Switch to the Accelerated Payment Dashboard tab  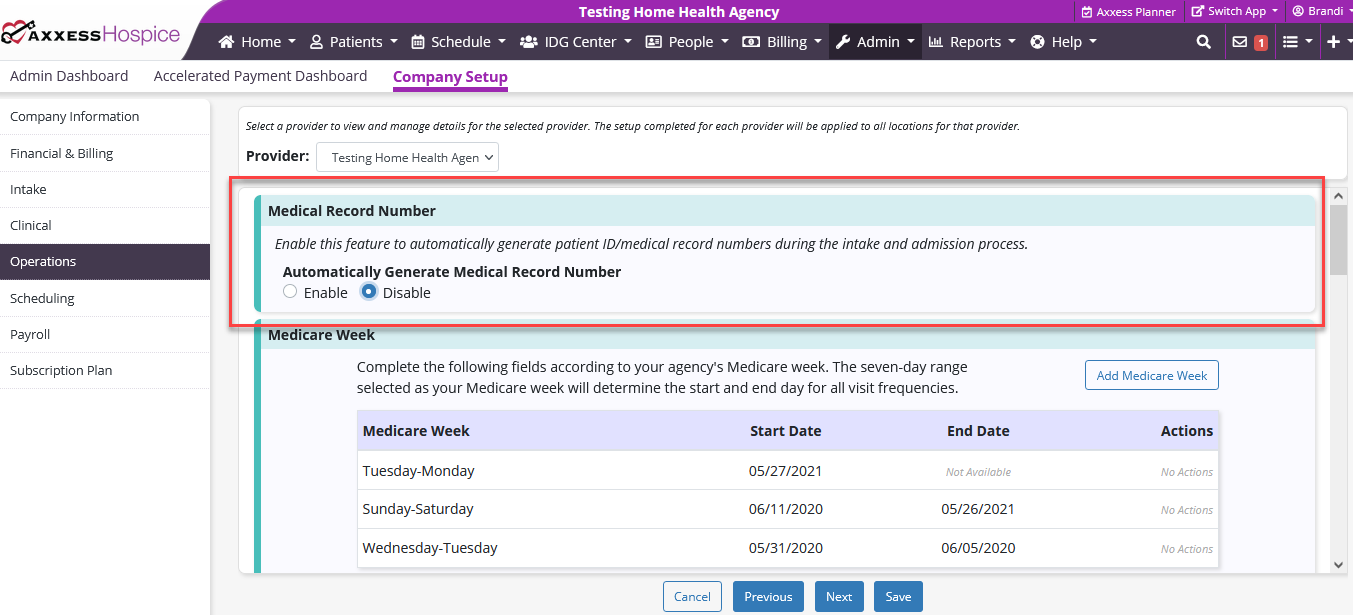[260, 75]
